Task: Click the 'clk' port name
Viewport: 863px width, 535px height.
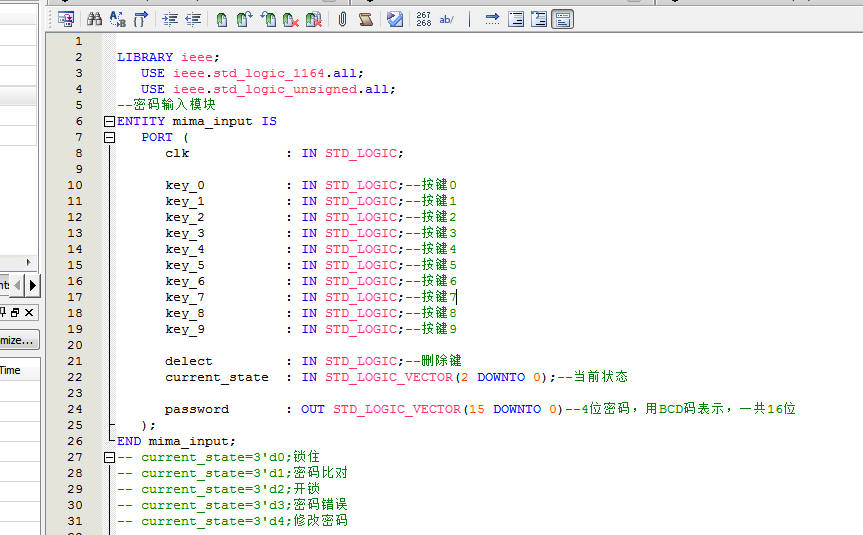Action: tap(177, 153)
